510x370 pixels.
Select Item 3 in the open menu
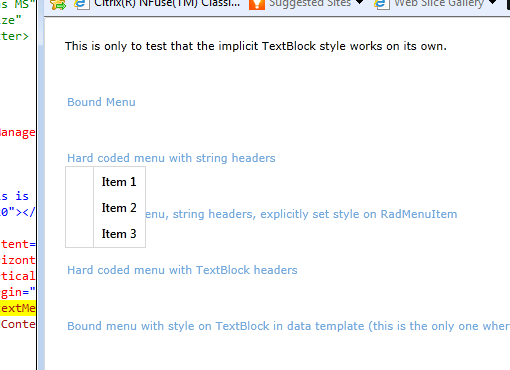coord(119,234)
